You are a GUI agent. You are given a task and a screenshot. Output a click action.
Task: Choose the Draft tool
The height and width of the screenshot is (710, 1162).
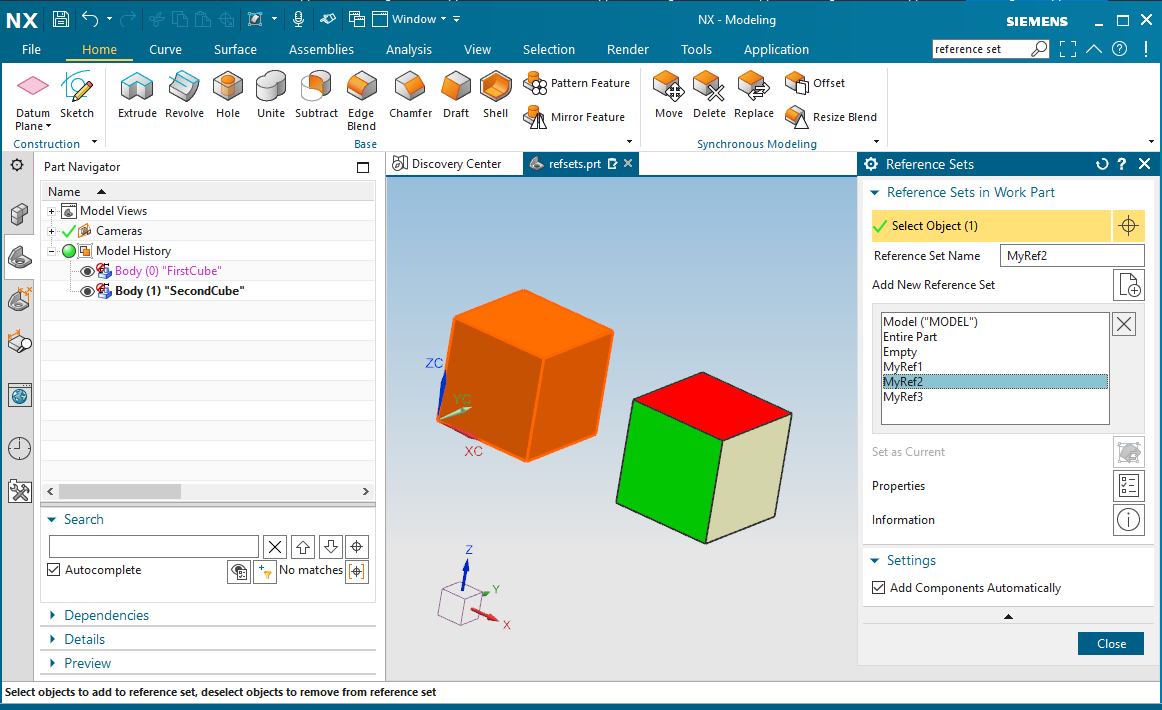pyautogui.click(x=456, y=95)
